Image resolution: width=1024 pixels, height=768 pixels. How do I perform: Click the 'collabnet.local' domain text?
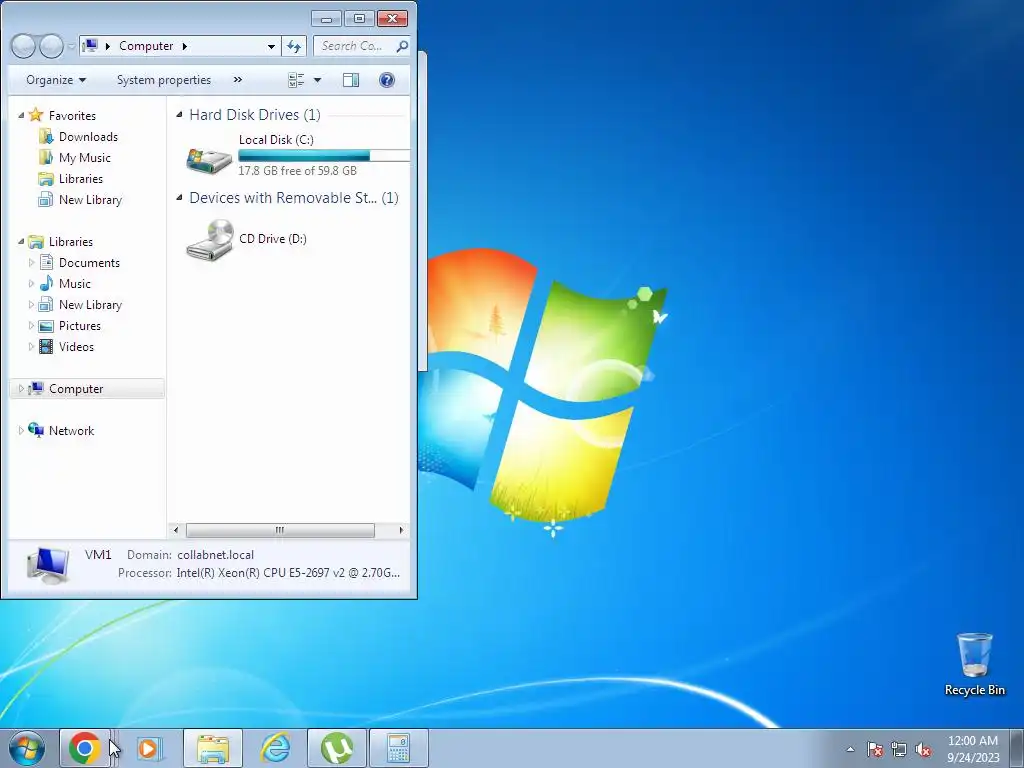(x=216, y=554)
